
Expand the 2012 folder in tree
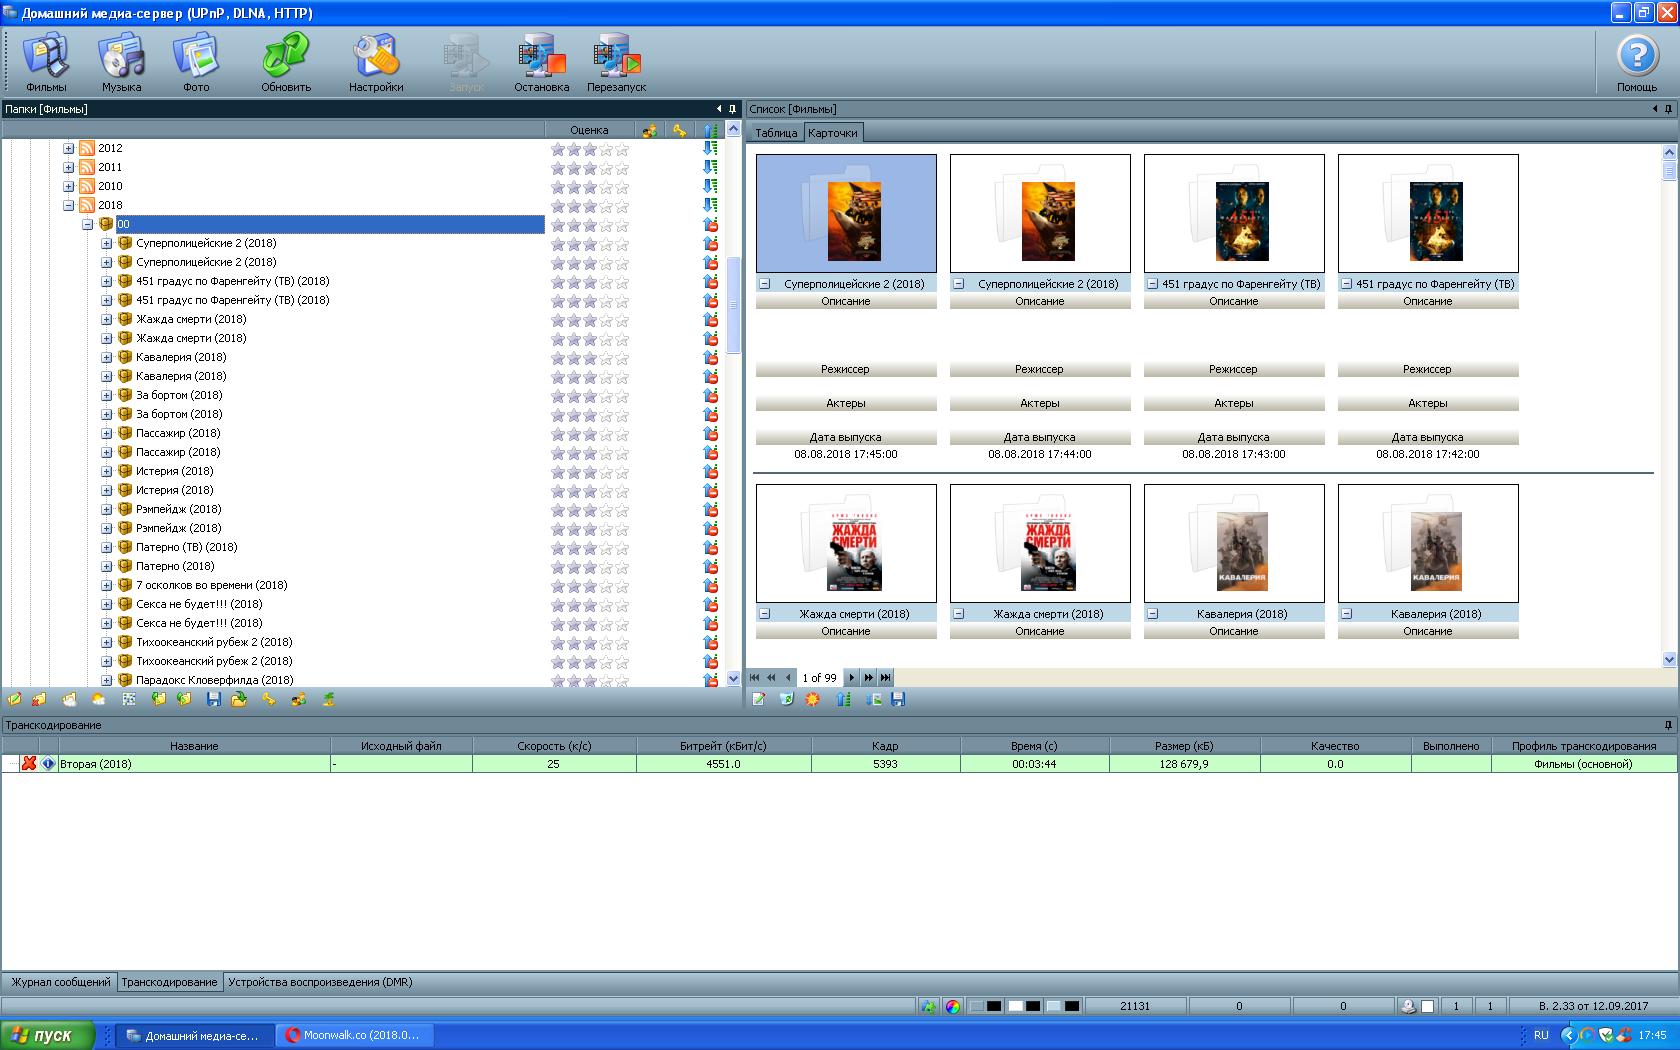(x=69, y=148)
